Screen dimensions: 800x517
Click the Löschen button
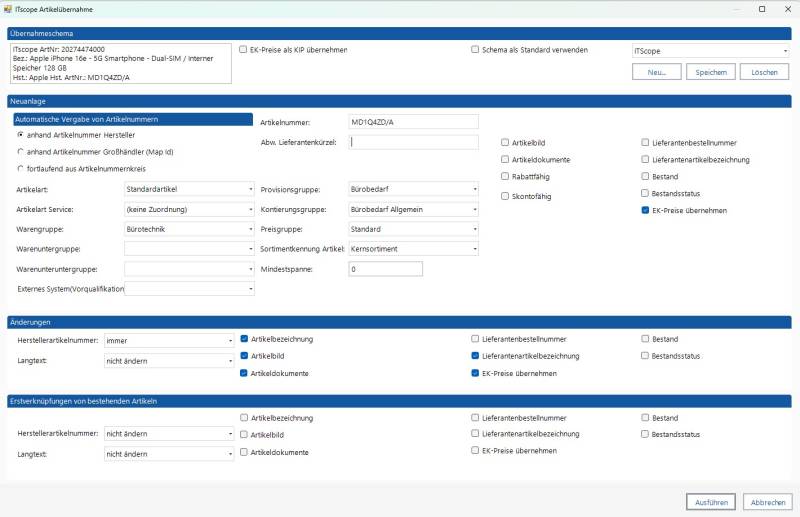click(x=765, y=72)
